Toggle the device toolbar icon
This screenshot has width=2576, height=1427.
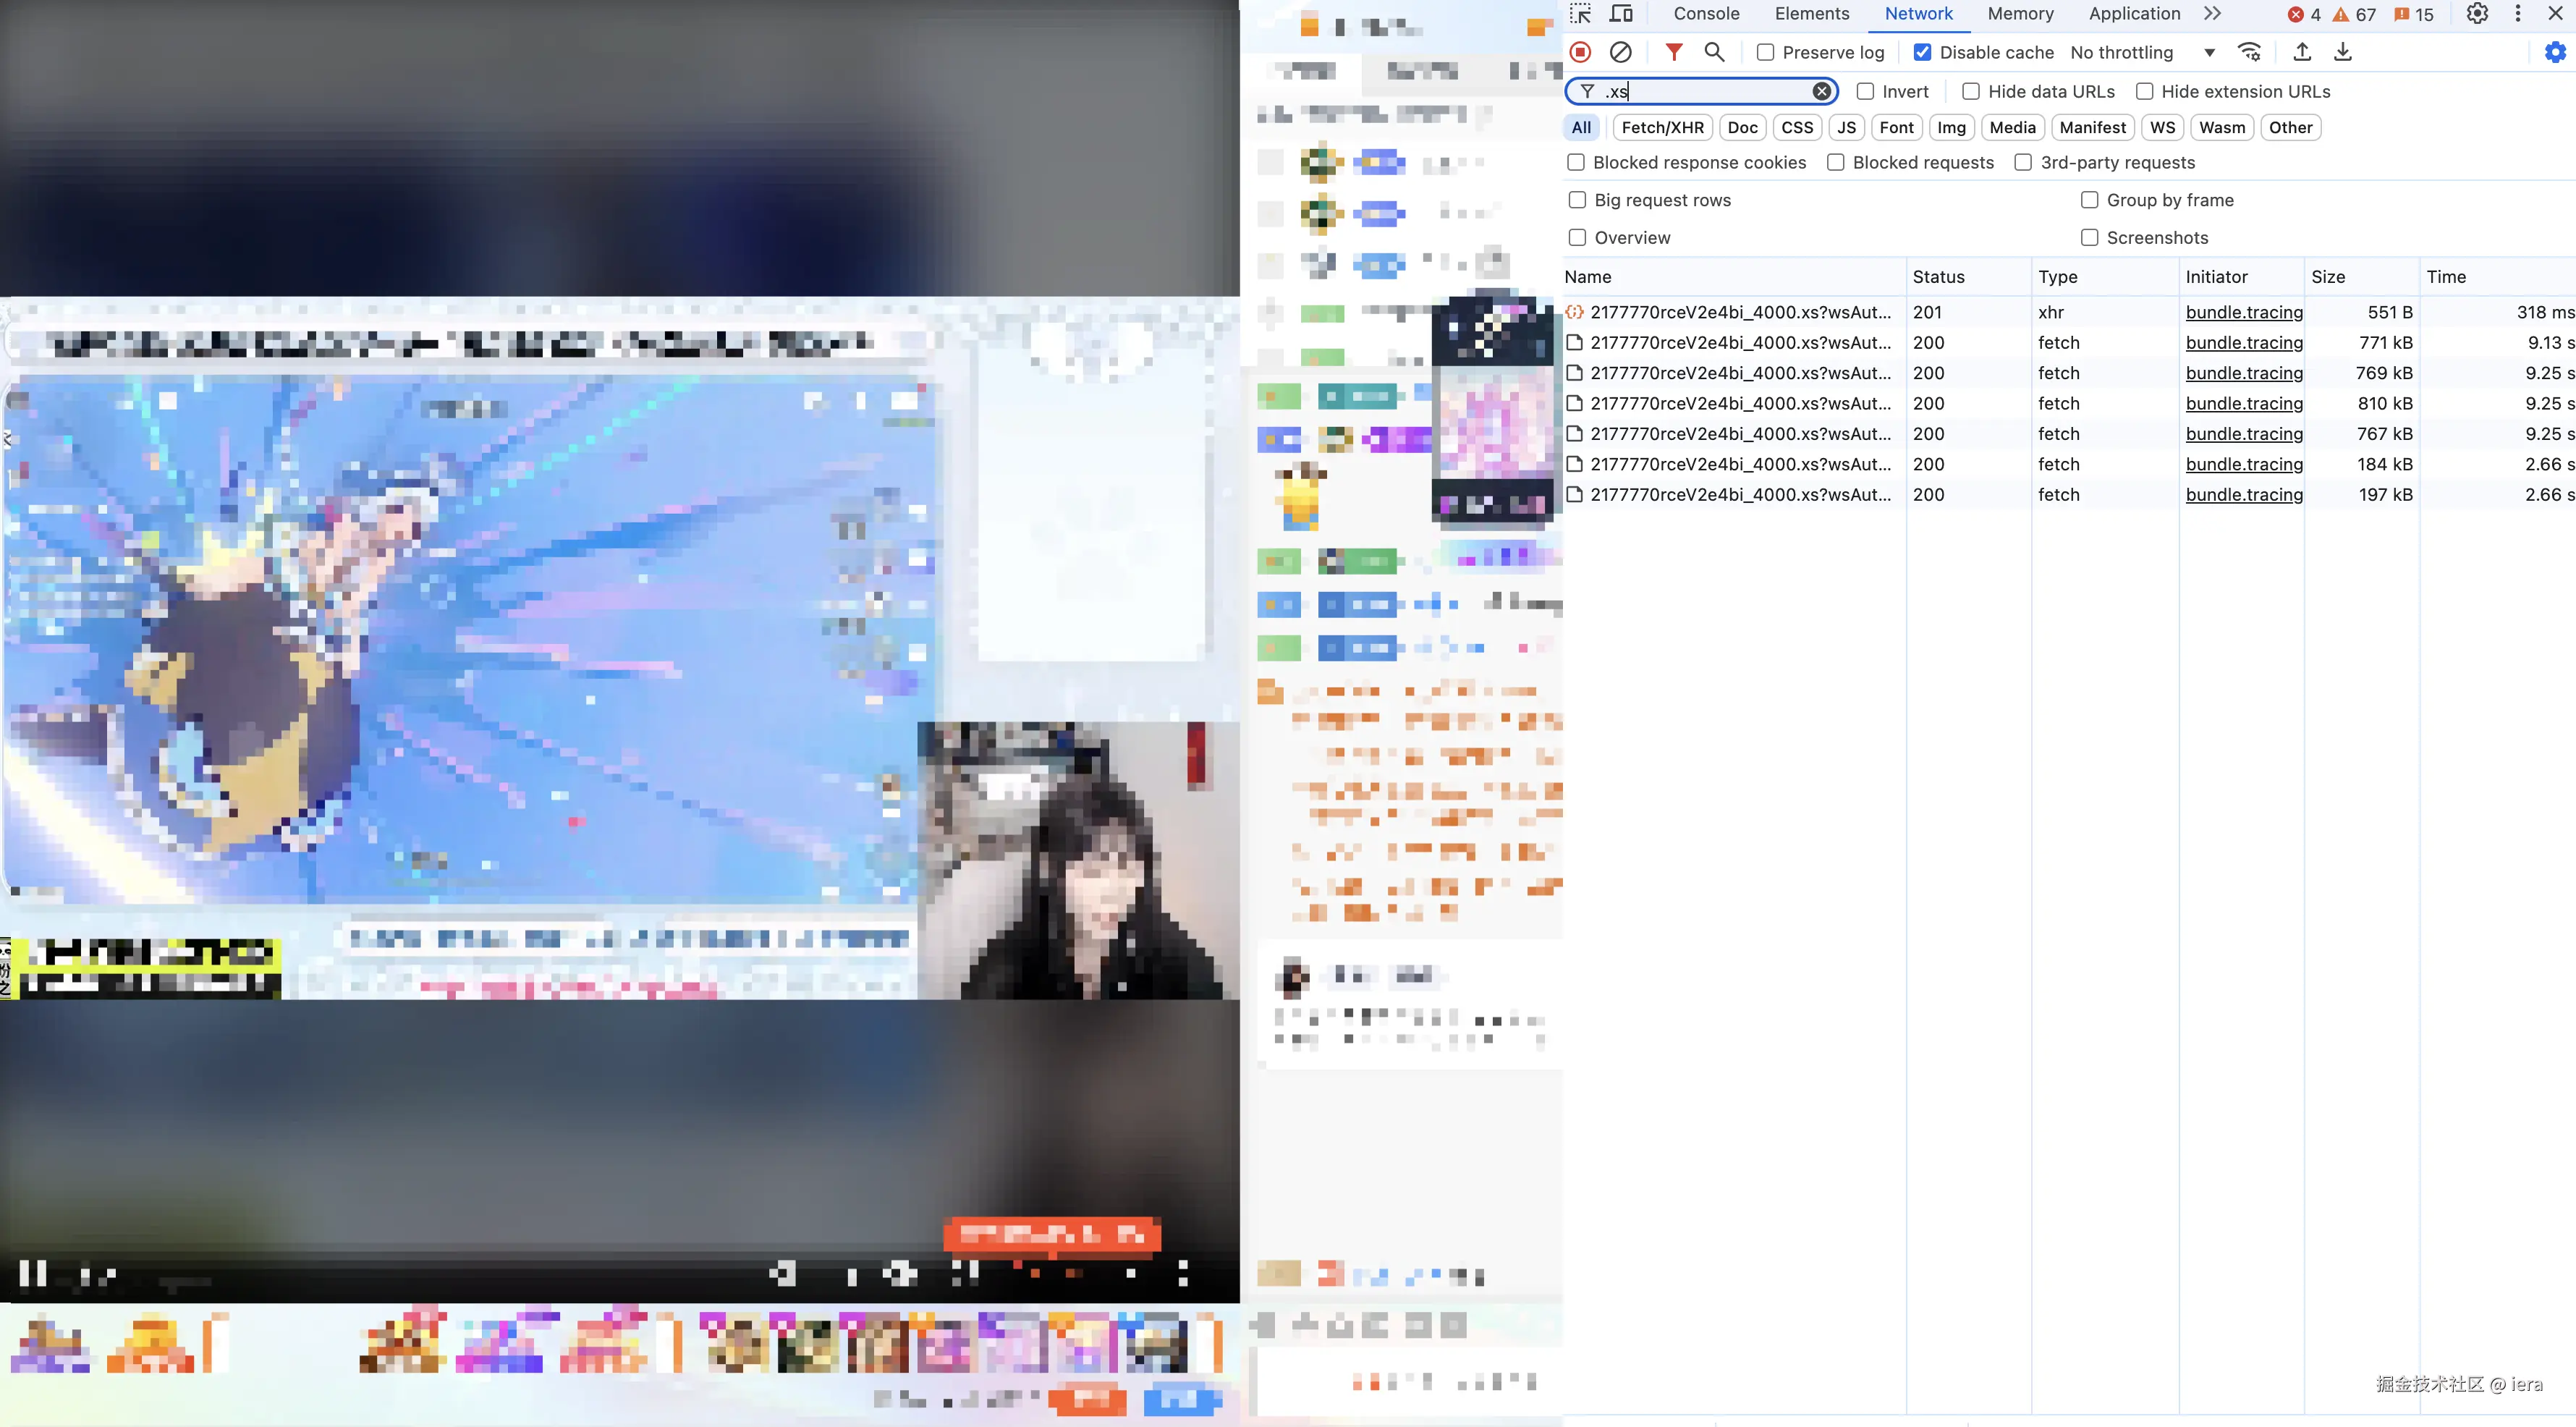(x=1621, y=14)
